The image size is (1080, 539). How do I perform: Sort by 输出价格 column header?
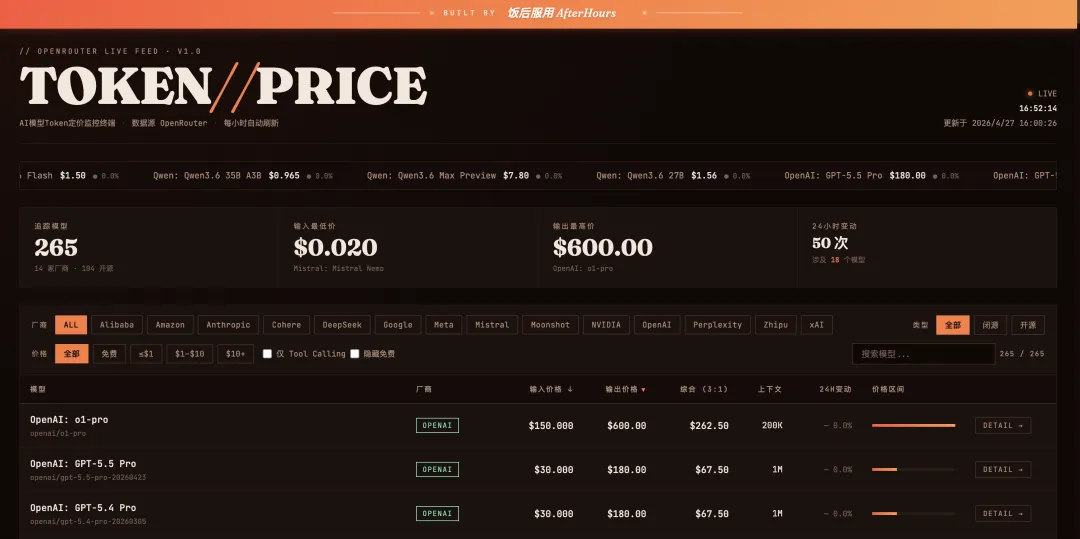point(625,389)
